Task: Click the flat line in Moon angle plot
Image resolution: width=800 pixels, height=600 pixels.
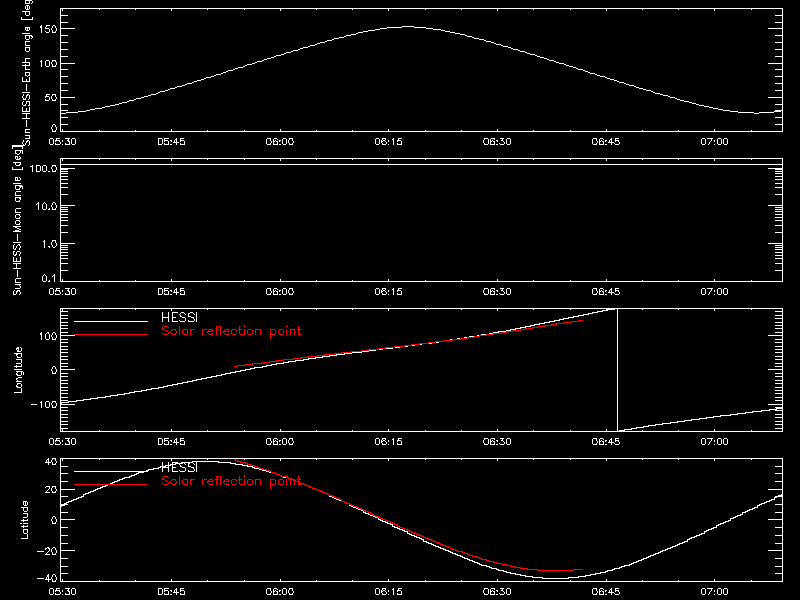Action: [x=421, y=165]
